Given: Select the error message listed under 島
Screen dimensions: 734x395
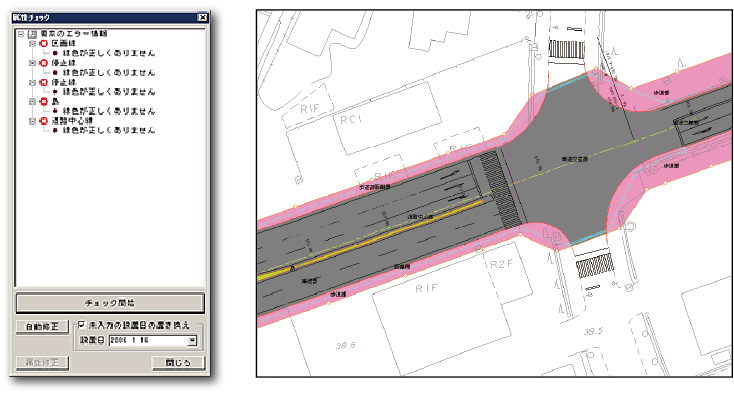Looking at the screenshot, I should [x=109, y=111].
